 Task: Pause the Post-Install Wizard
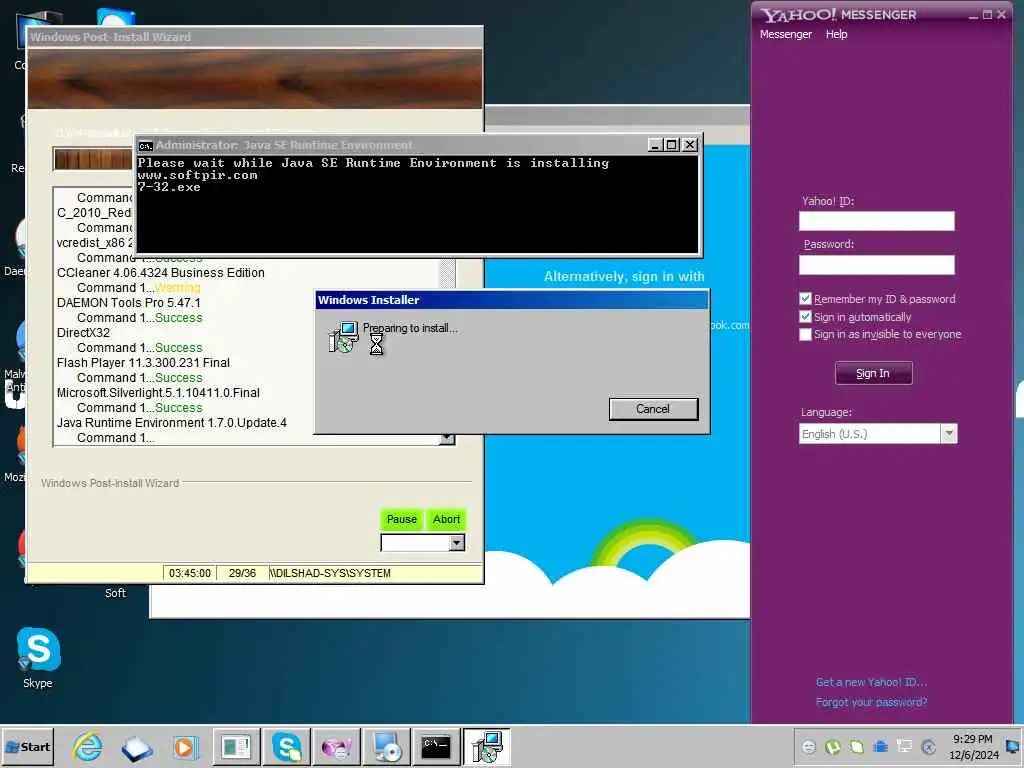402,519
